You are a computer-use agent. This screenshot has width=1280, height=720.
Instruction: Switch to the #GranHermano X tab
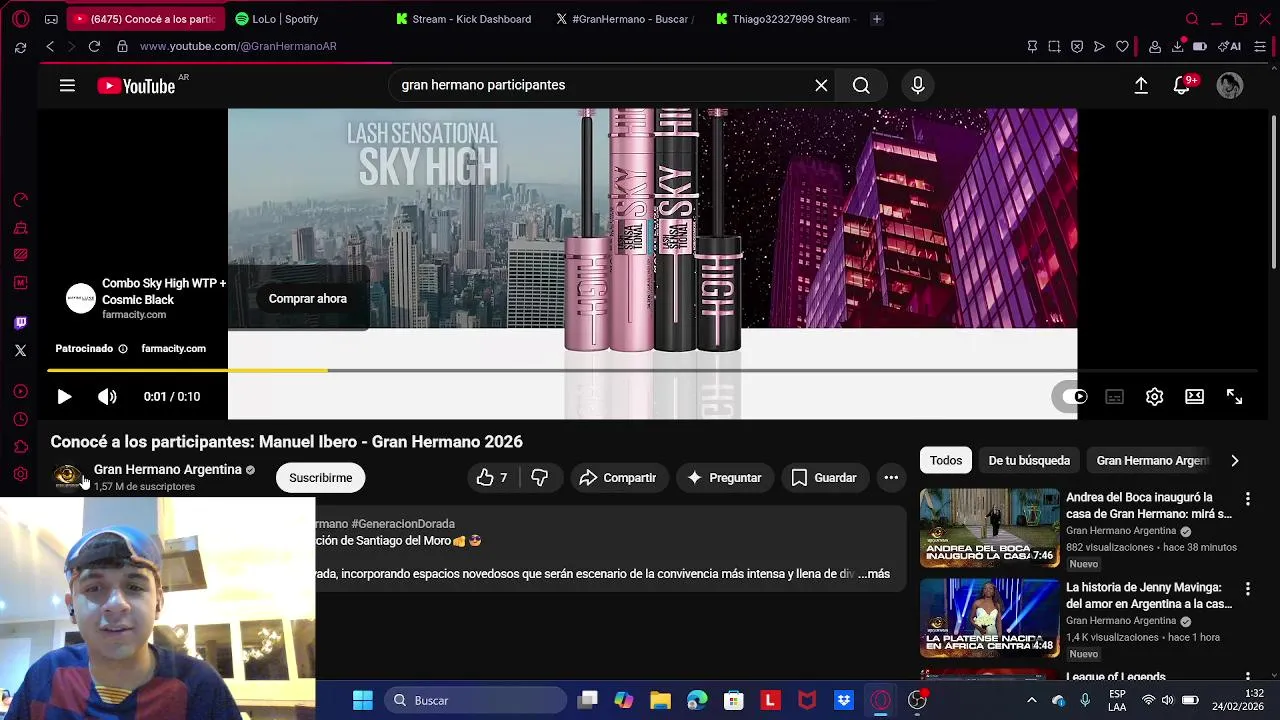pyautogui.click(x=626, y=19)
